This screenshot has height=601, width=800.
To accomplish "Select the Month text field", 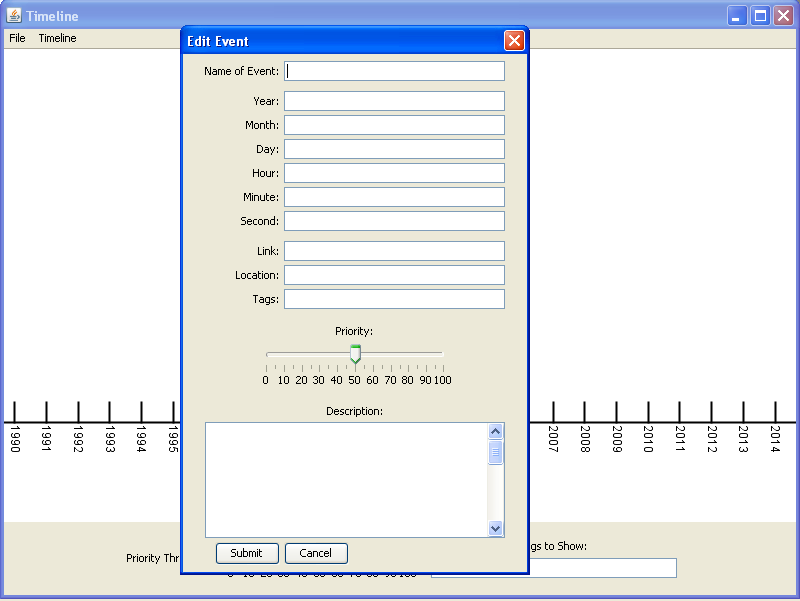I will tap(394, 125).
